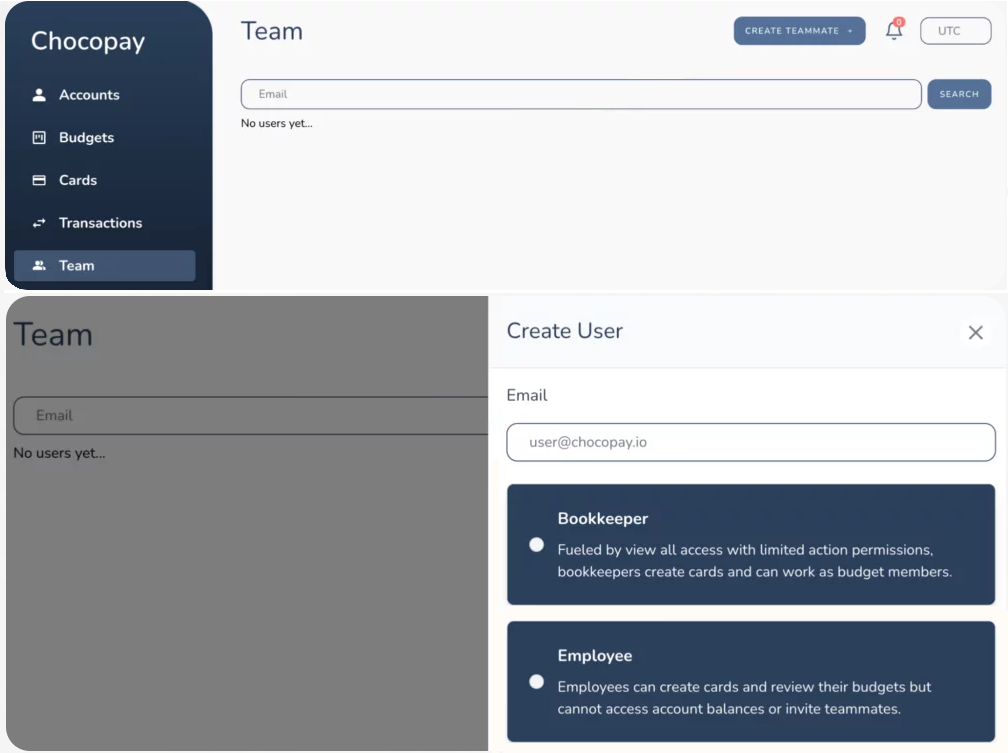
Task: Focus the user@chocopay.io email field
Action: (750, 442)
